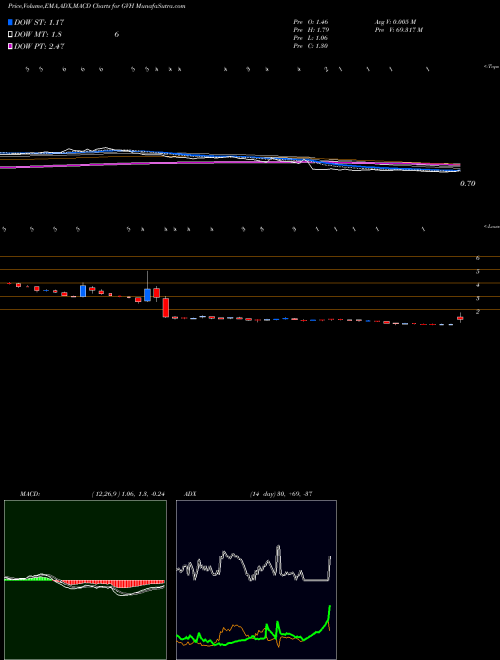The width and height of the screenshot is (500, 660).
Task: Click the price axis label 4
Action: pyautogui.click(x=478, y=285)
